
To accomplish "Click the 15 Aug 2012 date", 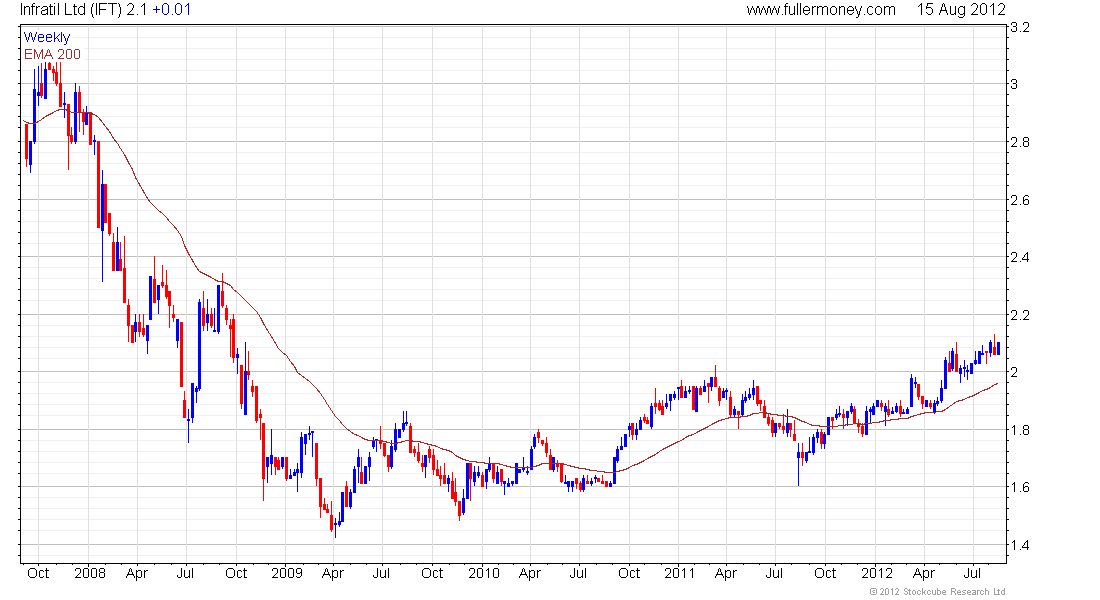I will click(961, 10).
